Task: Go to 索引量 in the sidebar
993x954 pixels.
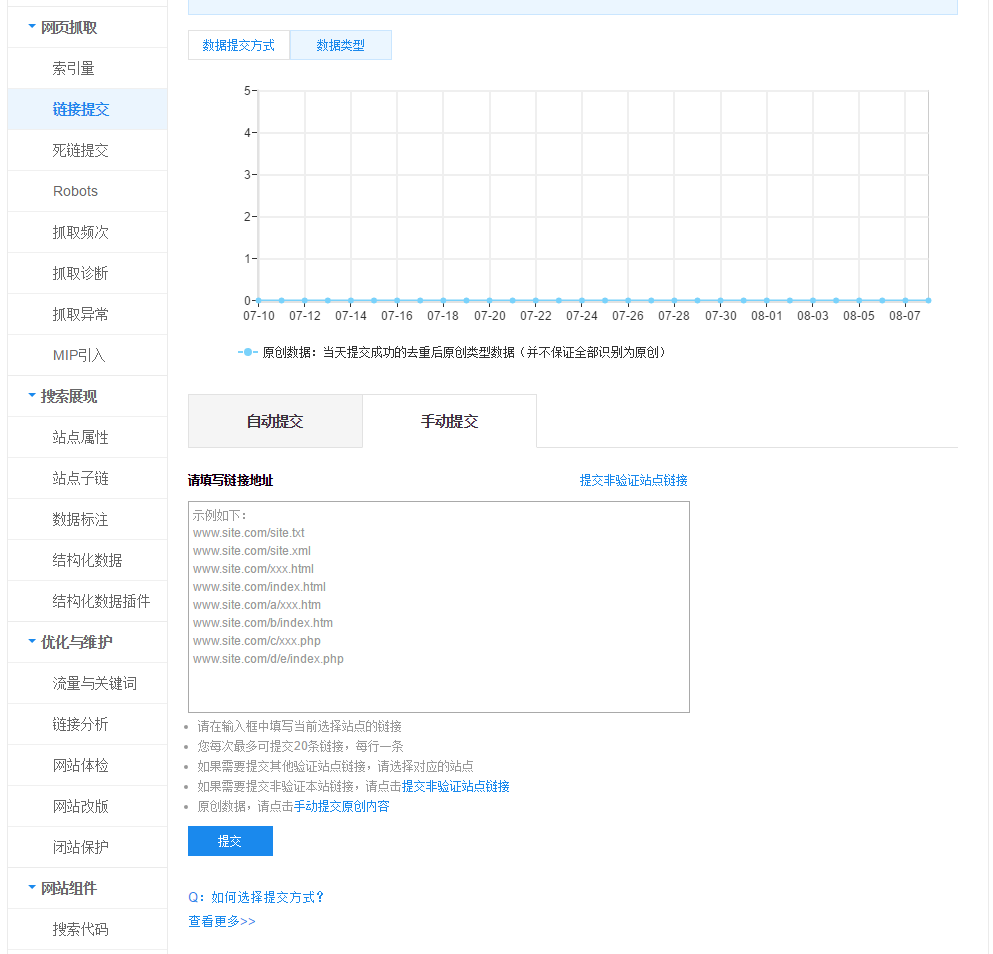Action: coord(74,68)
